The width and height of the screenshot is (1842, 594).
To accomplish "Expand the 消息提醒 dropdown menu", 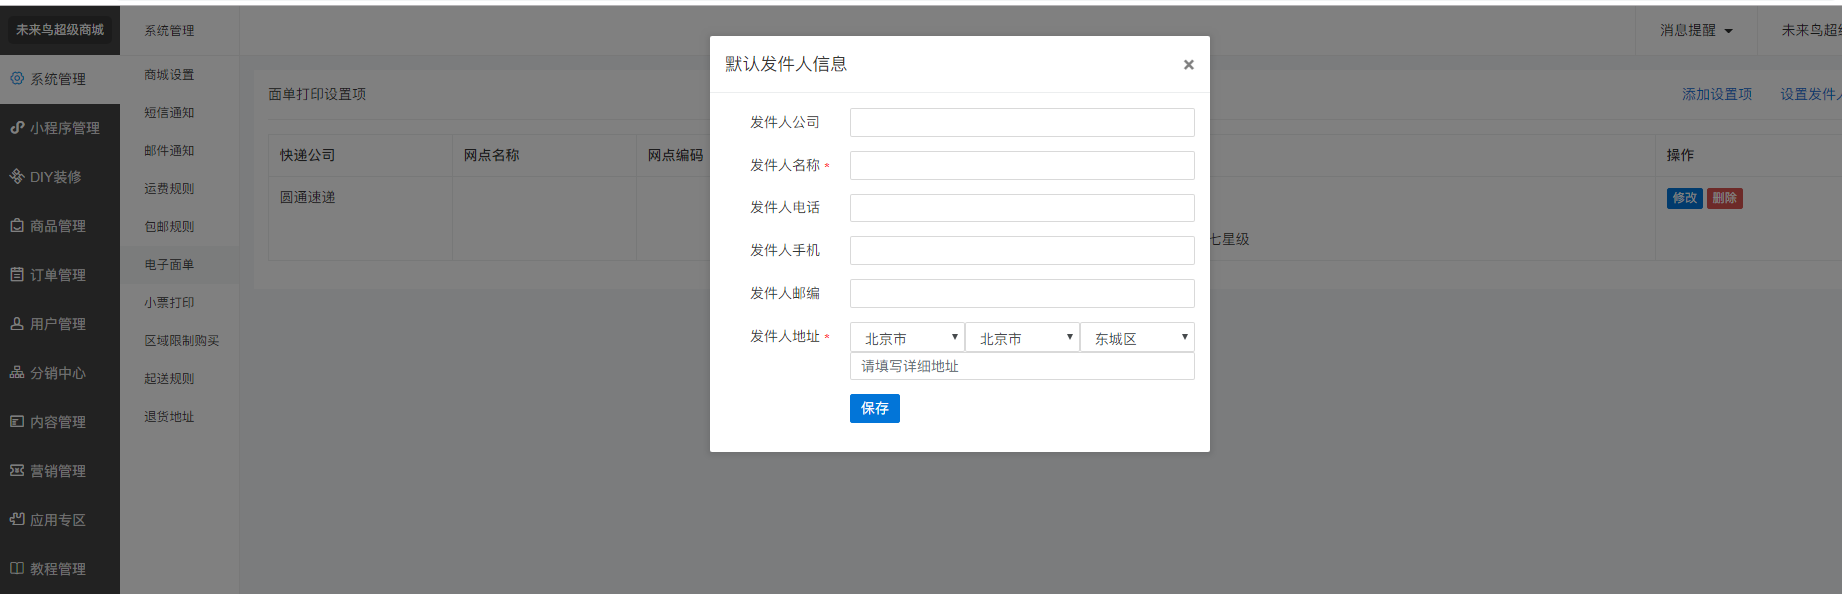I will (1696, 31).
